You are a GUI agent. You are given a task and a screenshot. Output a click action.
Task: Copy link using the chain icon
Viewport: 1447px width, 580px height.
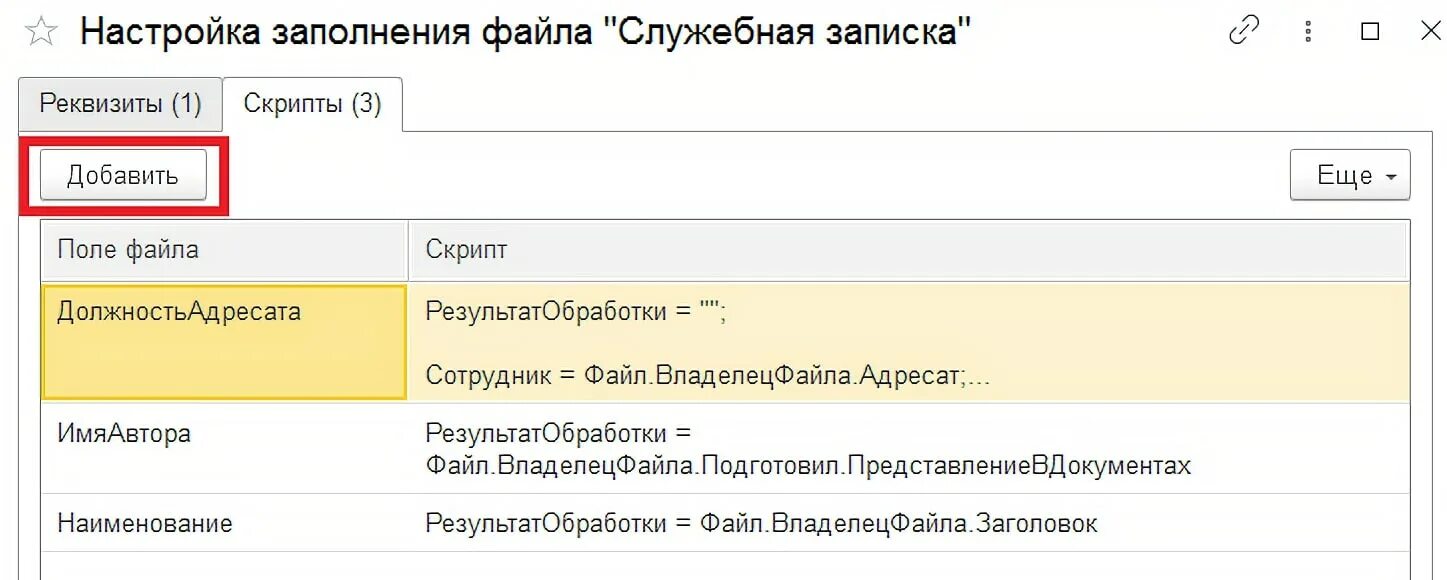(1244, 32)
